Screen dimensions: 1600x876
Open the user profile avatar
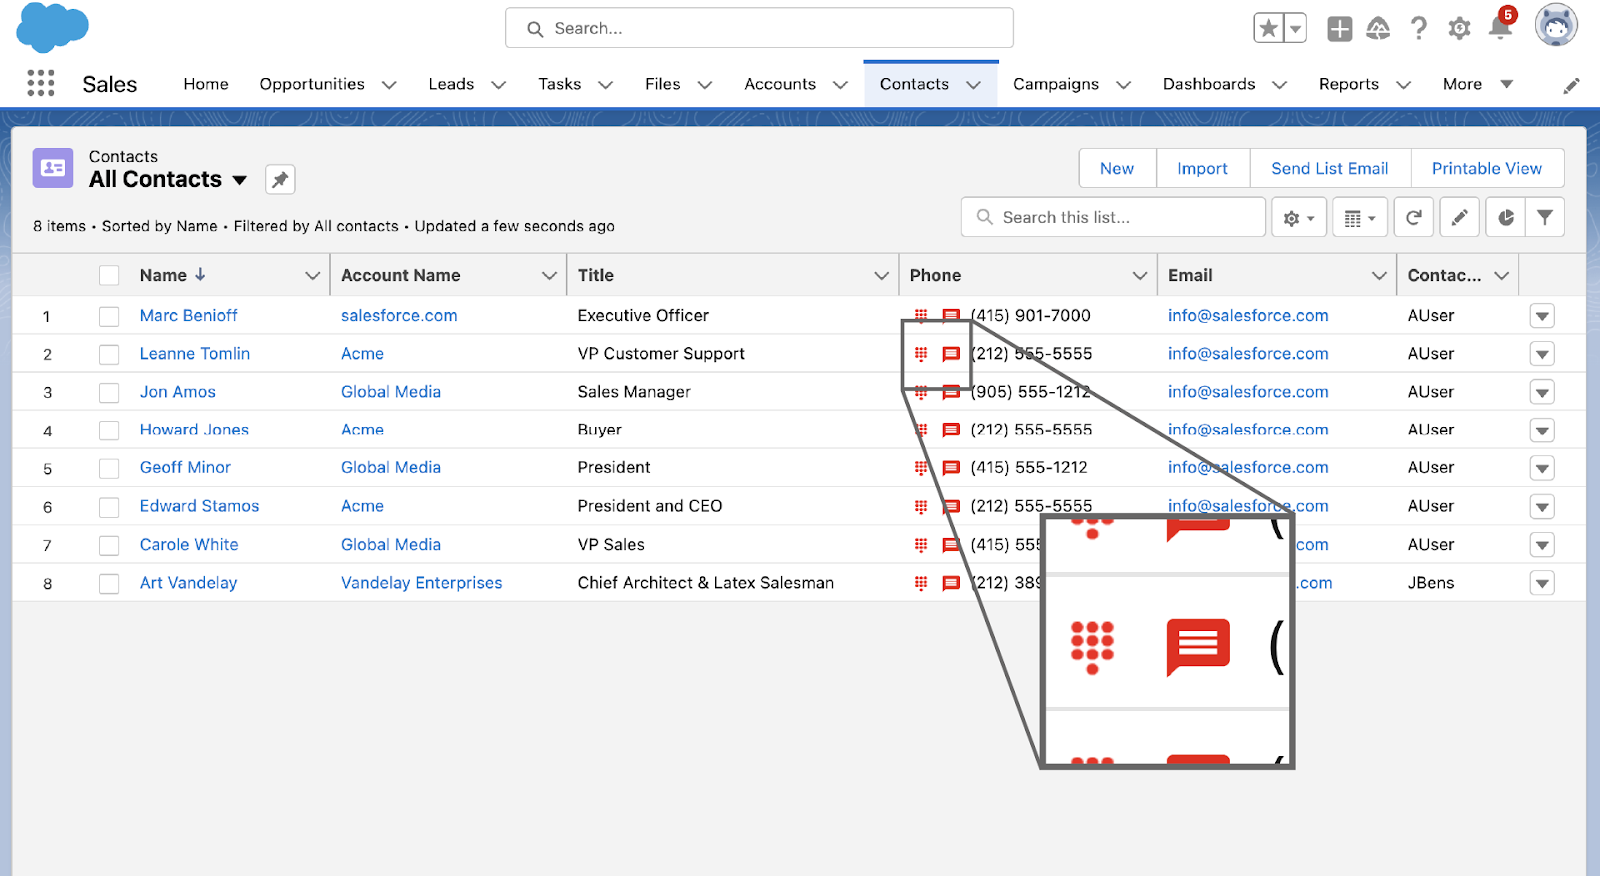click(x=1556, y=25)
